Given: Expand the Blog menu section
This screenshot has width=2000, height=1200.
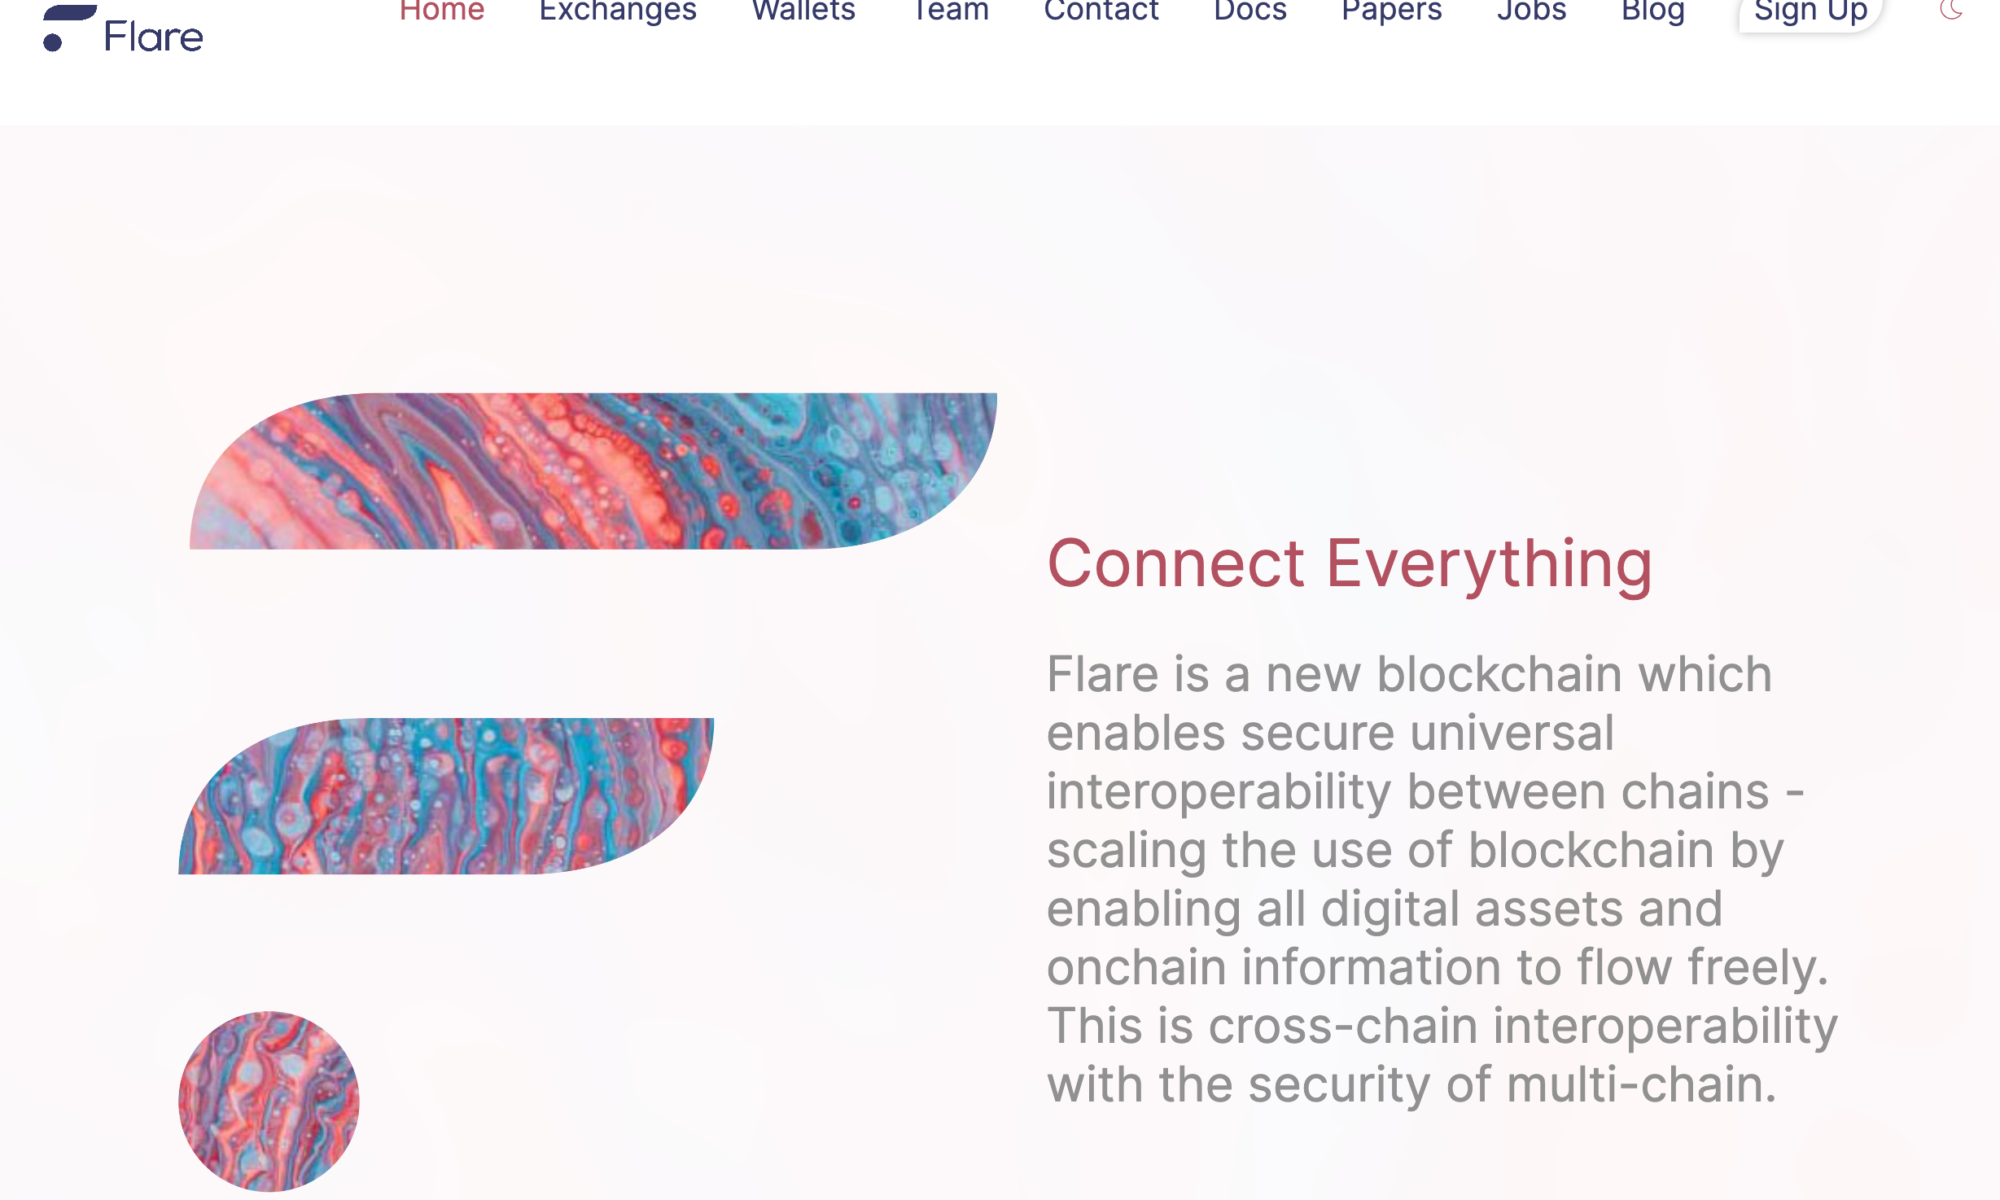Looking at the screenshot, I should tap(1653, 14).
